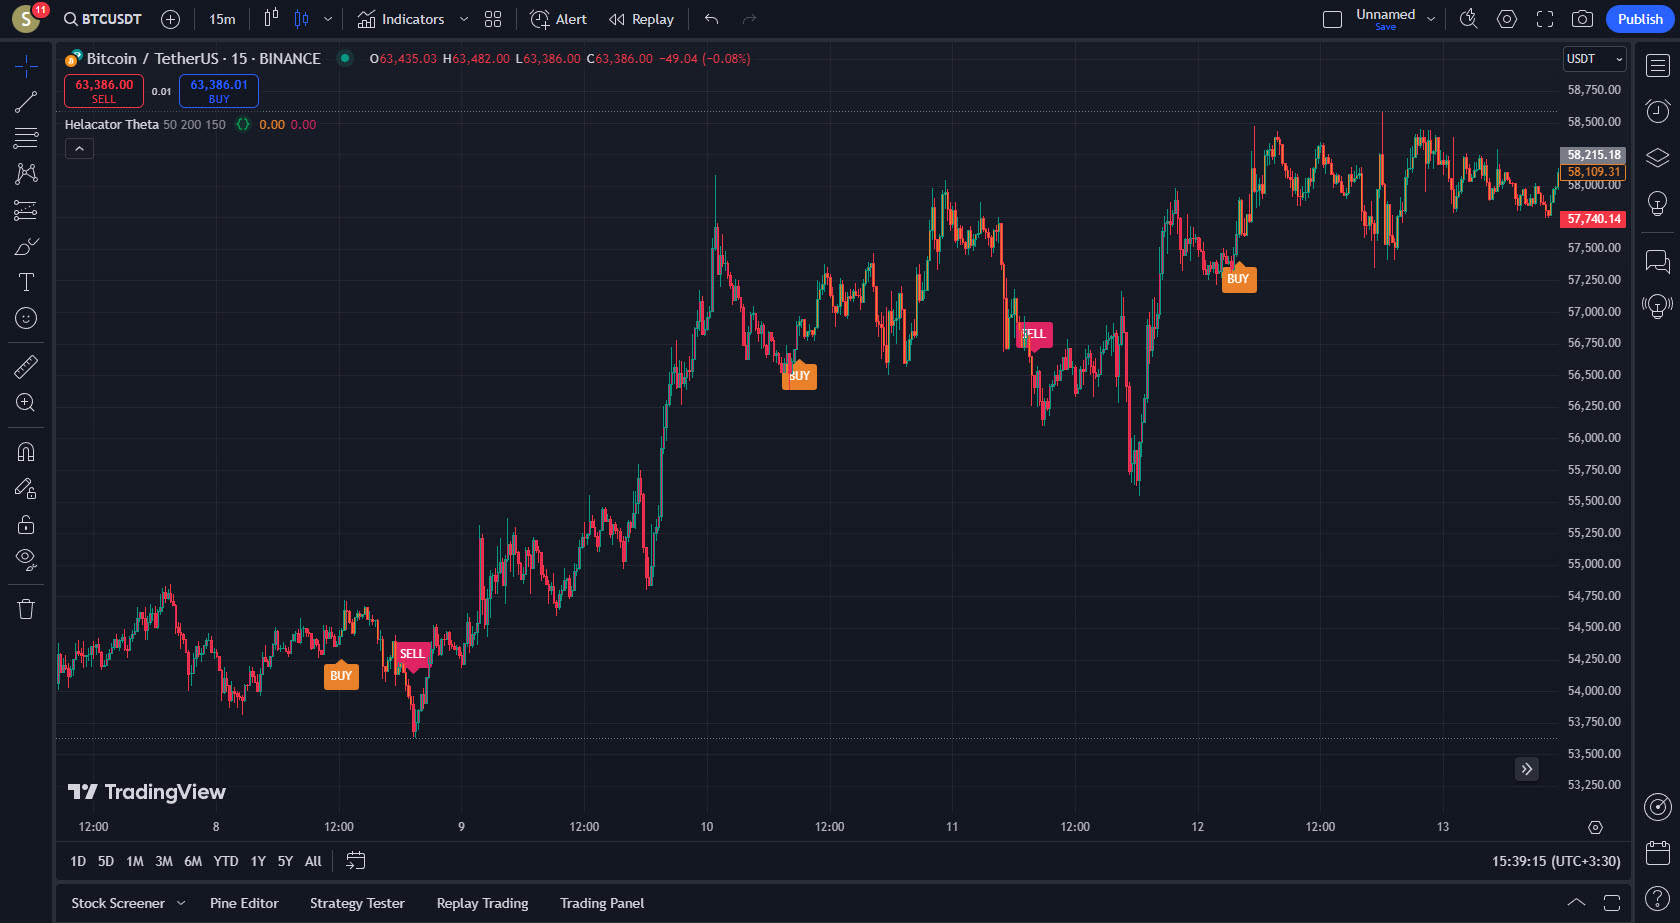Open the watchlist panel icon

coord(1657,66)
